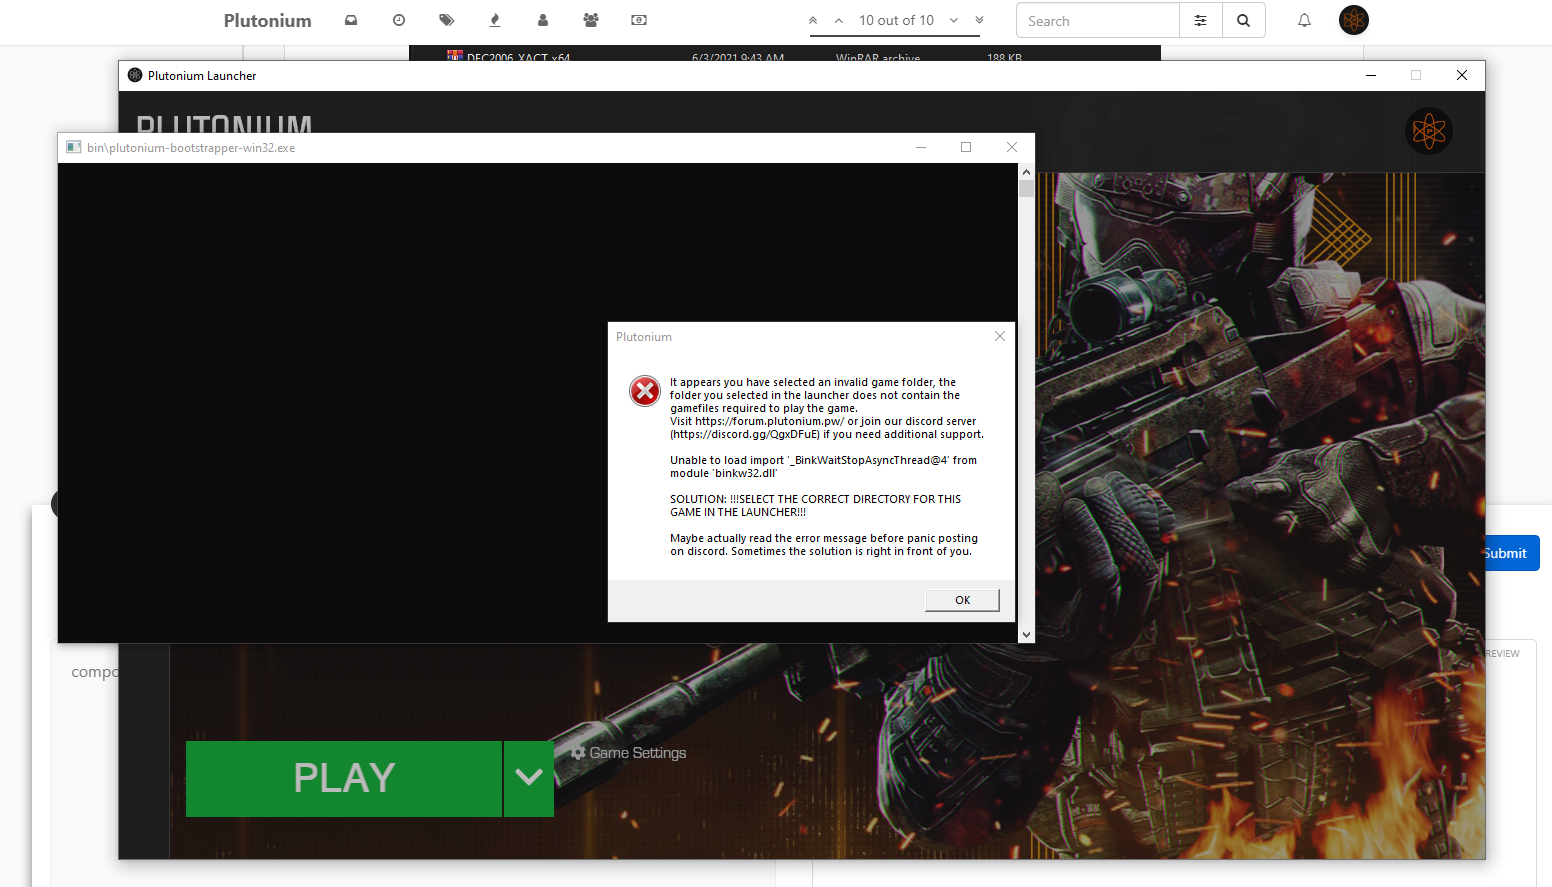This screenshot has width=1552, height=887.
Task: Click the search magnifier button
Action: 1243,20
